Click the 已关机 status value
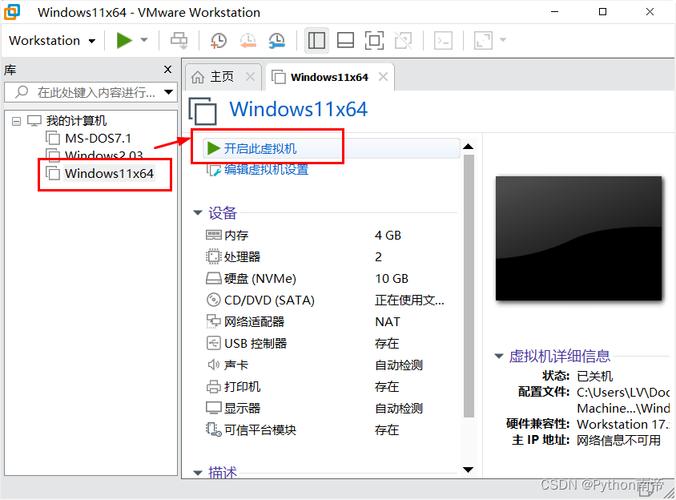Image resolution: width=676 pixels, height=500 pixels. (x=595, y=376)
